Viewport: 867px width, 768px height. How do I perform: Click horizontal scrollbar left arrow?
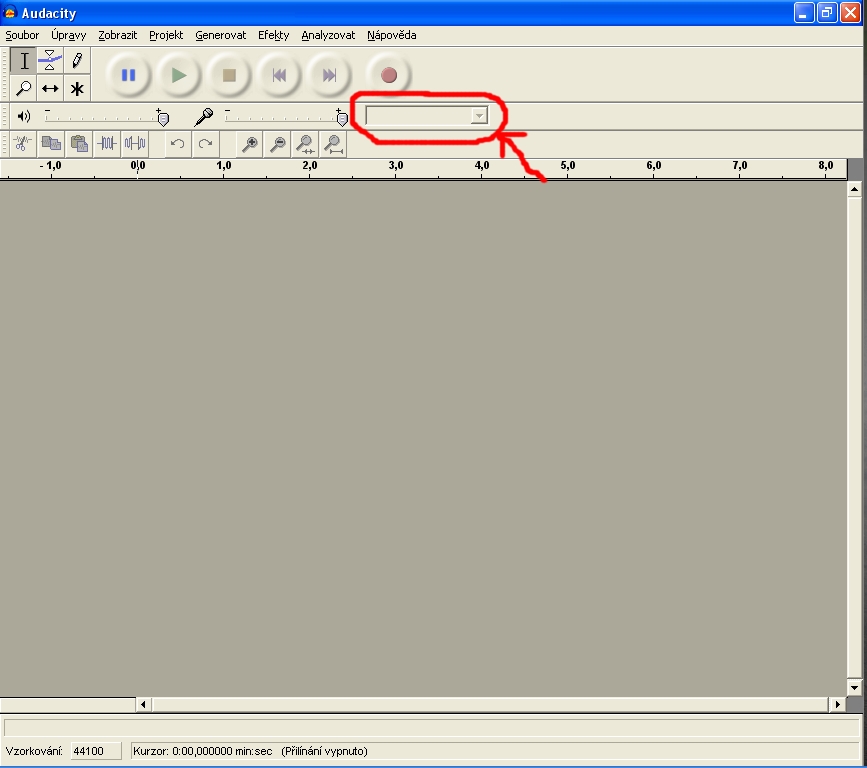click(144, 704)
